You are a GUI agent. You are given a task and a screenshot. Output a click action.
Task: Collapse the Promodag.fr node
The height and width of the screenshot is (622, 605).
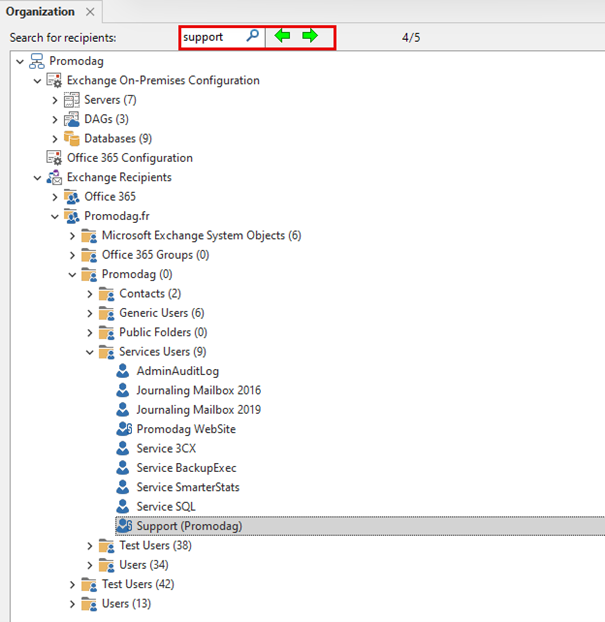click(55, 217)
